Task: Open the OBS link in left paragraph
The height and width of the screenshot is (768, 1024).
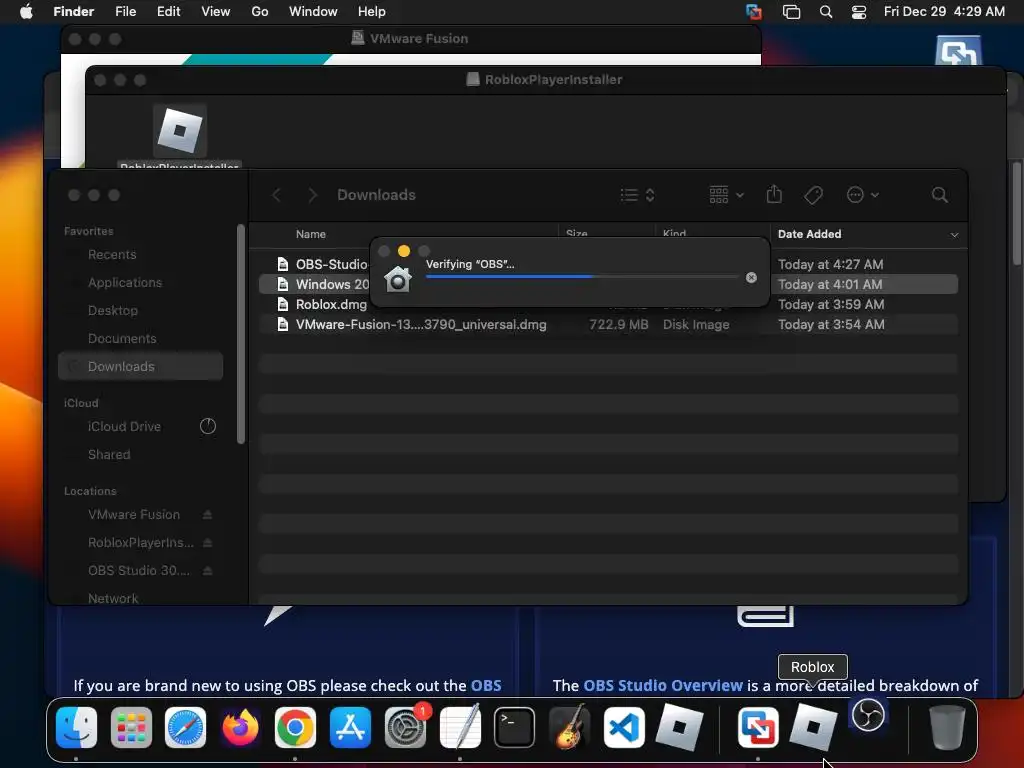Action: pos(486,686)
